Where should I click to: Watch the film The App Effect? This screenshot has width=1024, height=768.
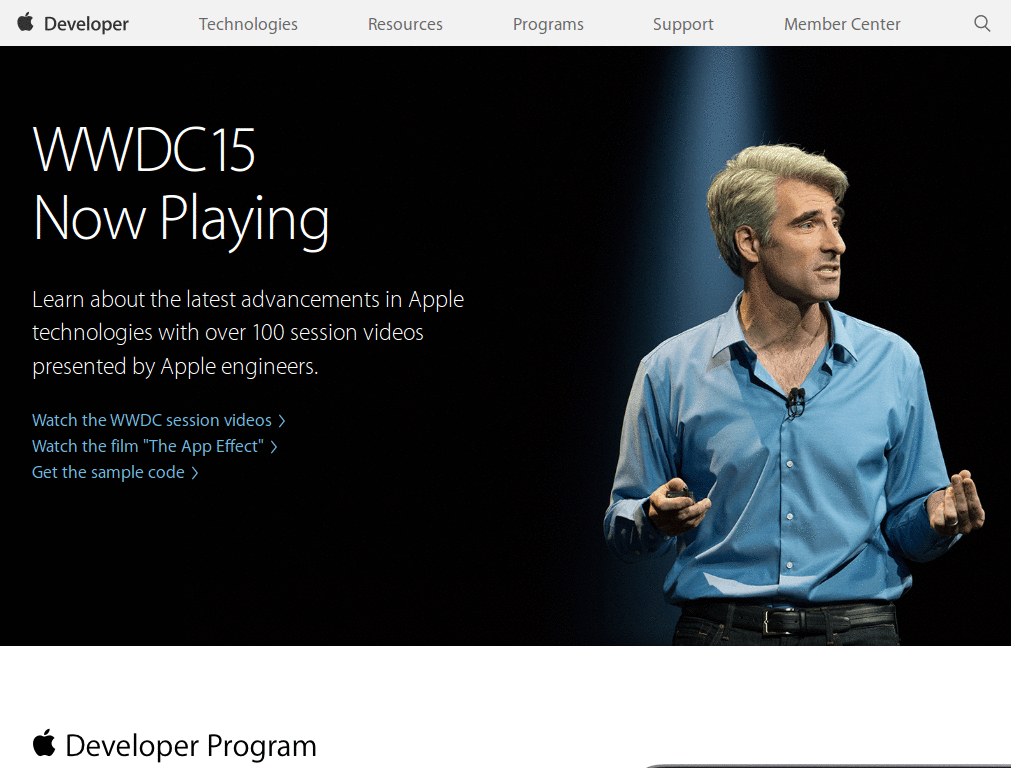146,446
